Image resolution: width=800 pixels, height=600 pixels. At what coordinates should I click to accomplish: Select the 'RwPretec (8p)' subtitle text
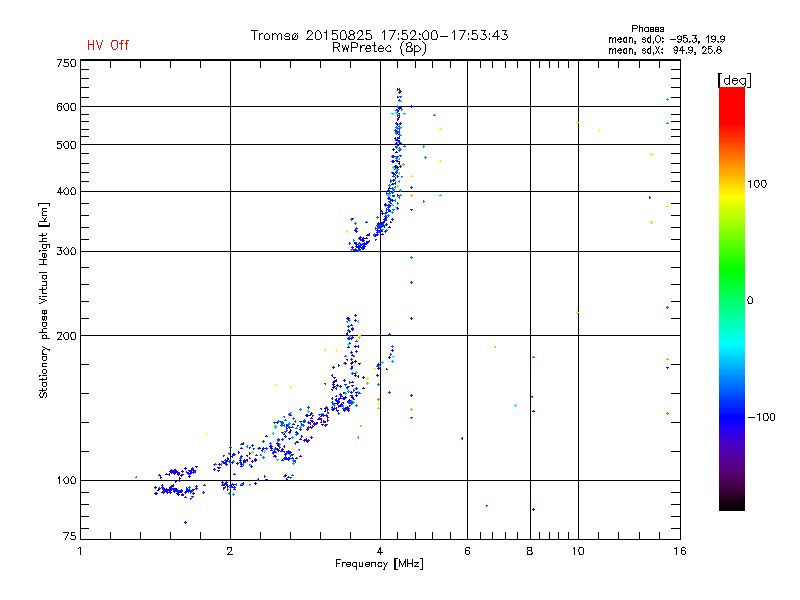(x=380, y=48)
